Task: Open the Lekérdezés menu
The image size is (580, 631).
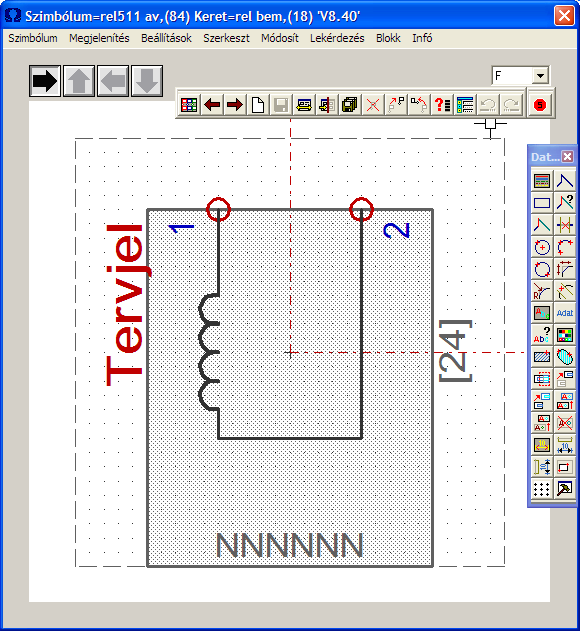Action: (337, 38)
